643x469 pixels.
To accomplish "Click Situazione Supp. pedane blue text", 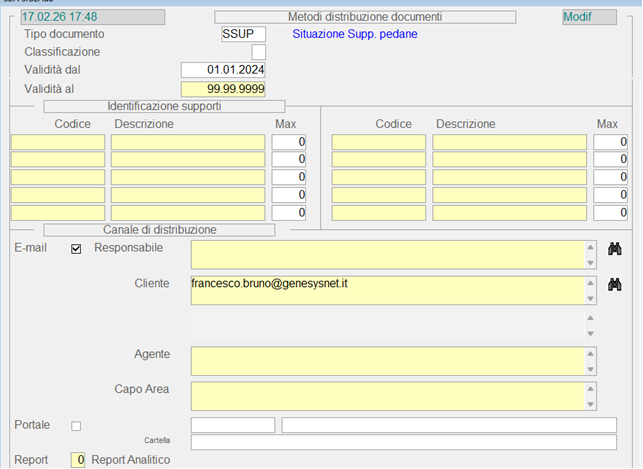I will 354,34.
